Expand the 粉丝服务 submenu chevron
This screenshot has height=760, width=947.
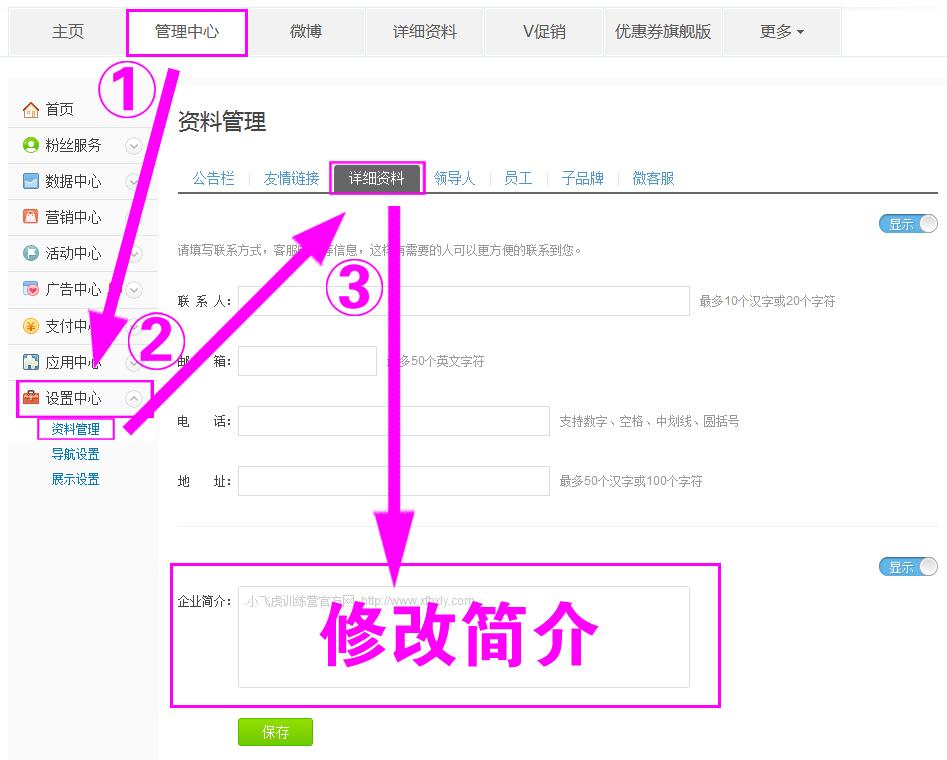[x=133, y=146]
